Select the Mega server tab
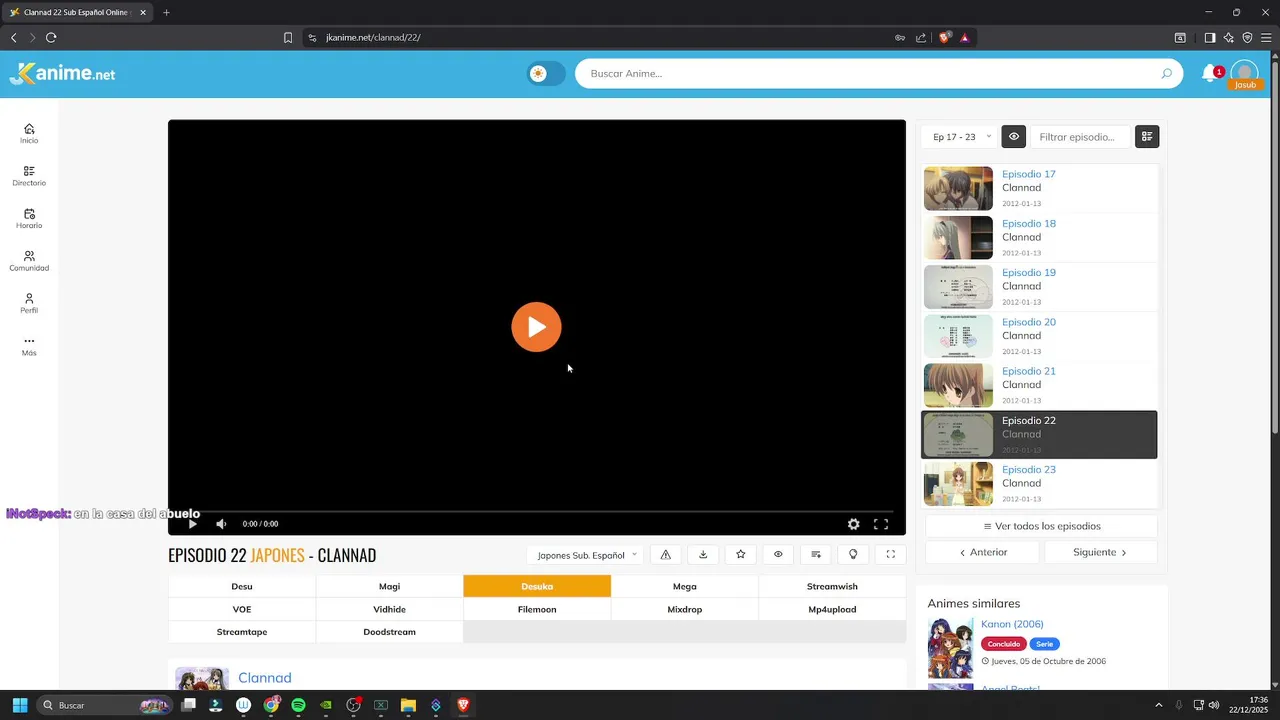The height and width of the screenshot is (720, 1280). pyautogui.click(x=684, y=587)
